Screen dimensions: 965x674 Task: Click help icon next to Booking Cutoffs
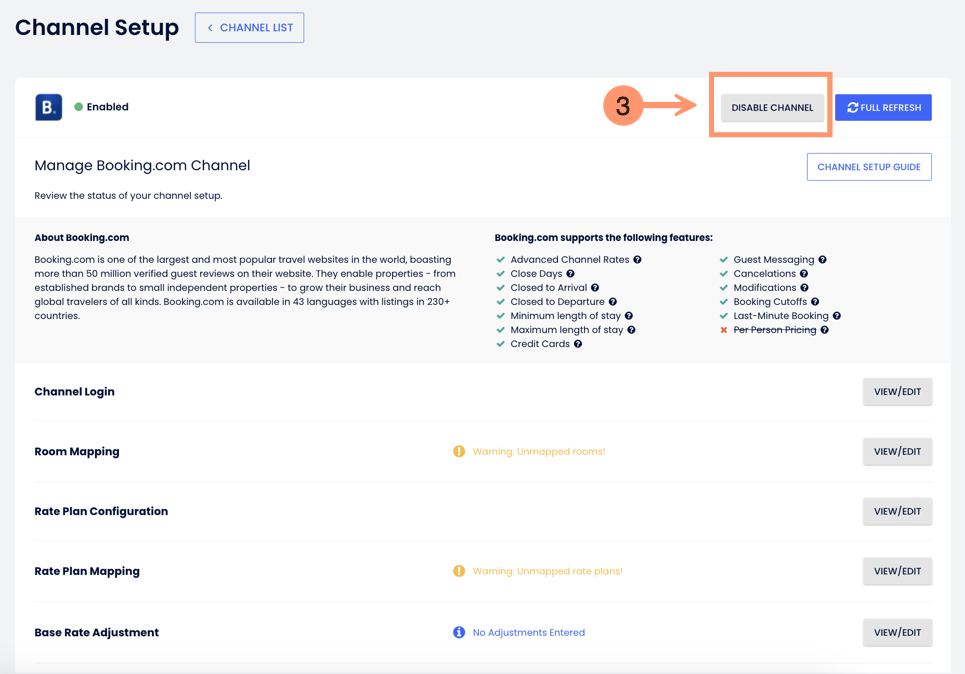[x=815, y=302]
